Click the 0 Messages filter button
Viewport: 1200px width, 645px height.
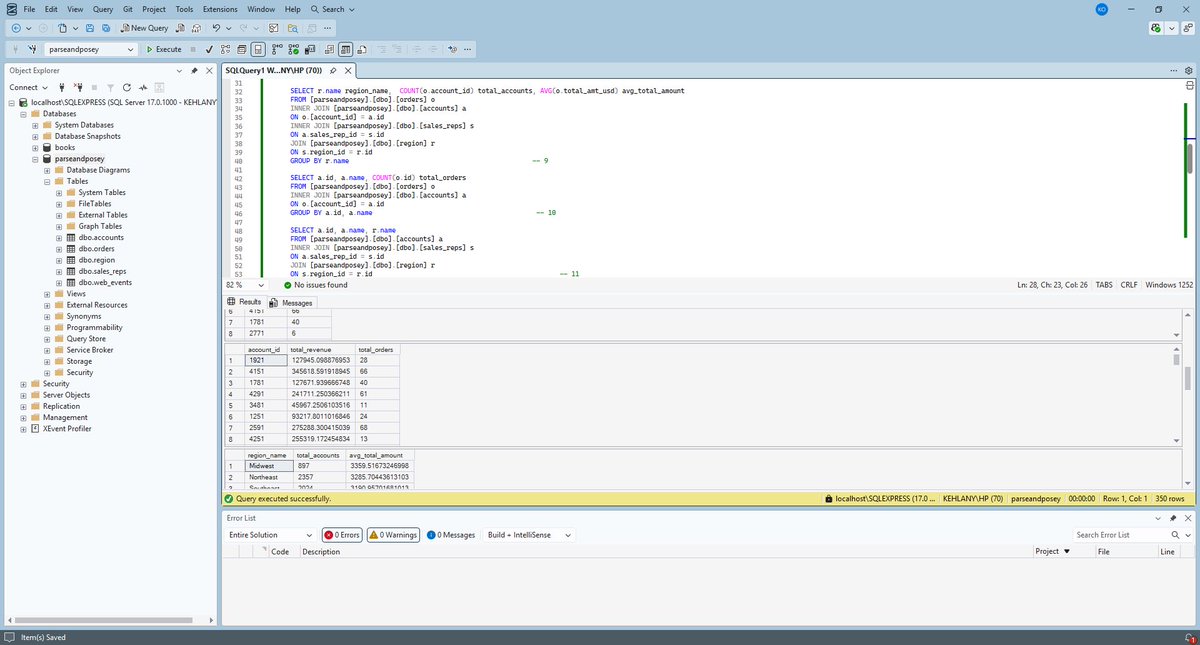click(x=451, y=535)
